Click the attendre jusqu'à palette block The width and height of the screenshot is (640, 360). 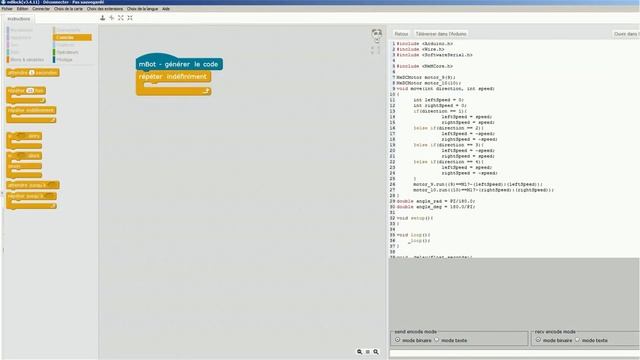[33, 185]
